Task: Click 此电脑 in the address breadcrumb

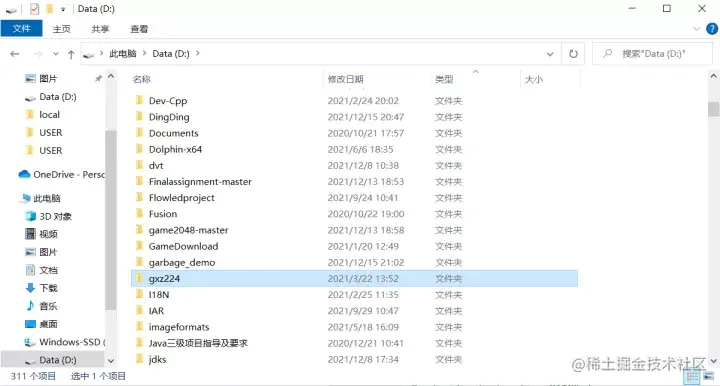Action: click(123, 54)
